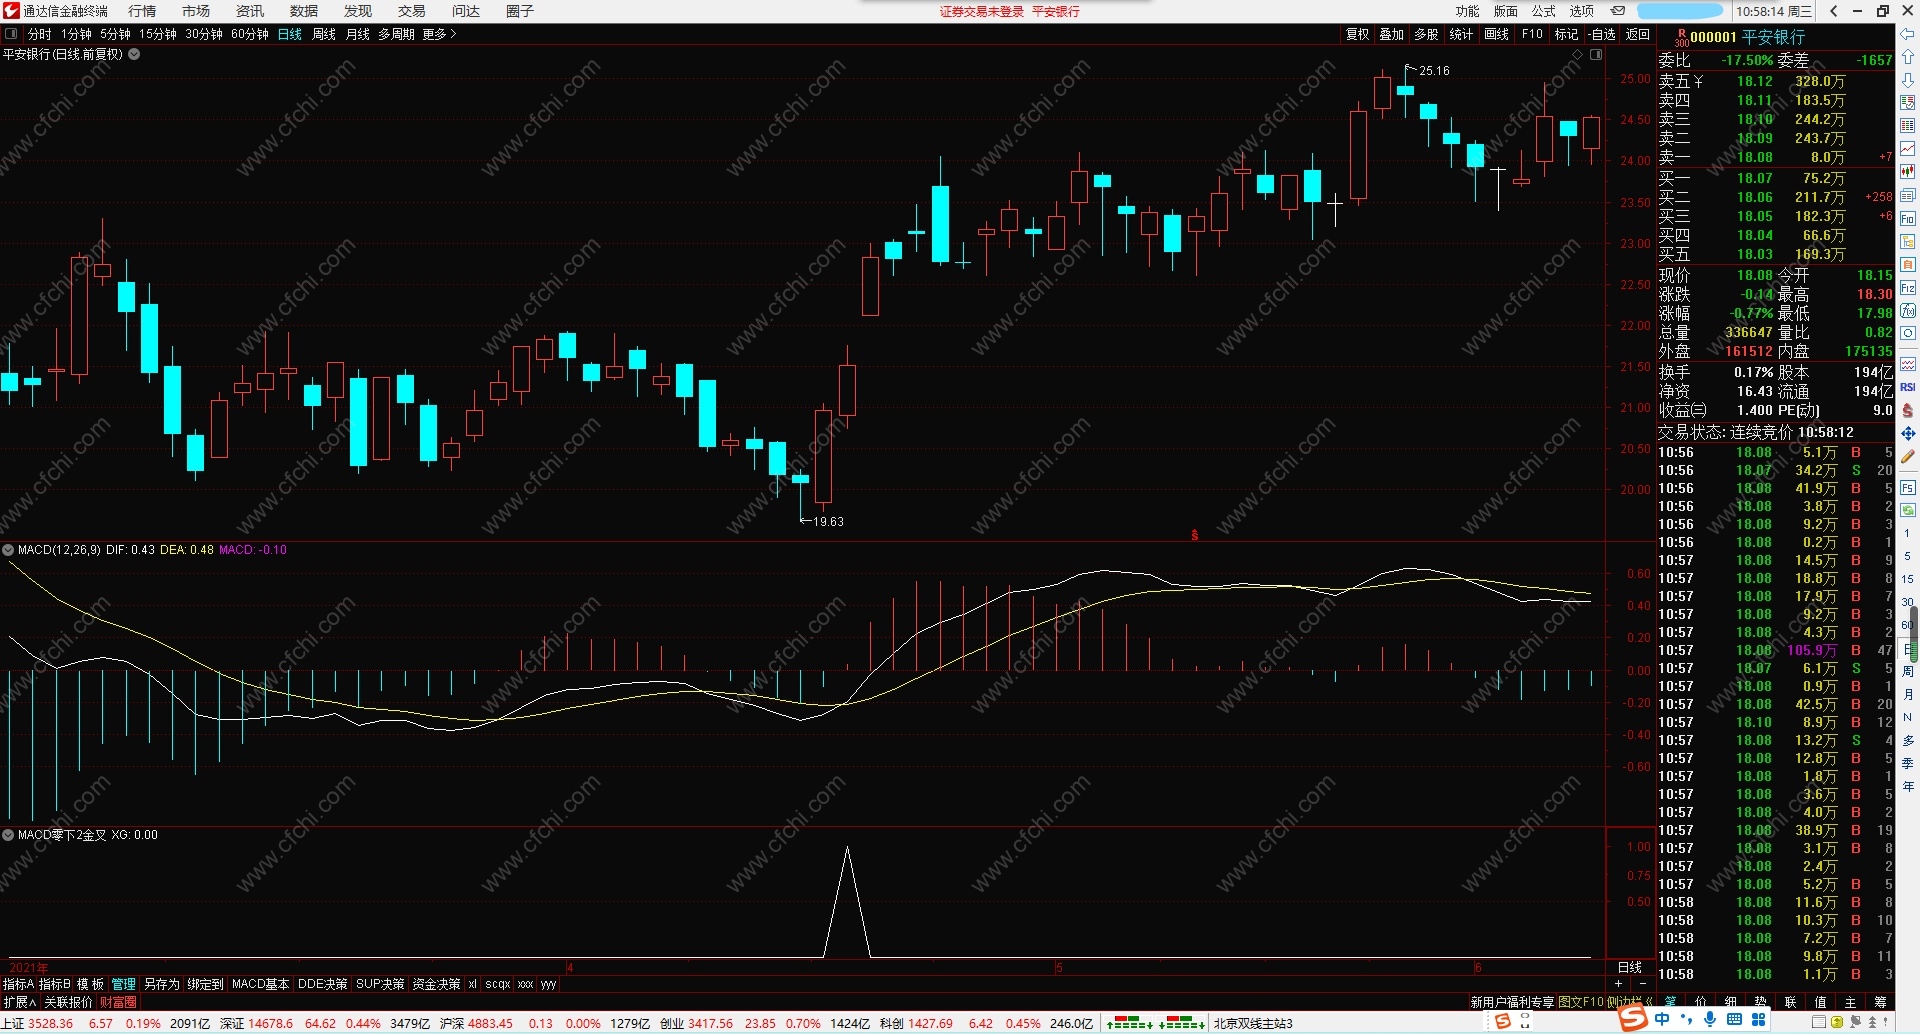Toggle IME punctuation mode

1687,1020
